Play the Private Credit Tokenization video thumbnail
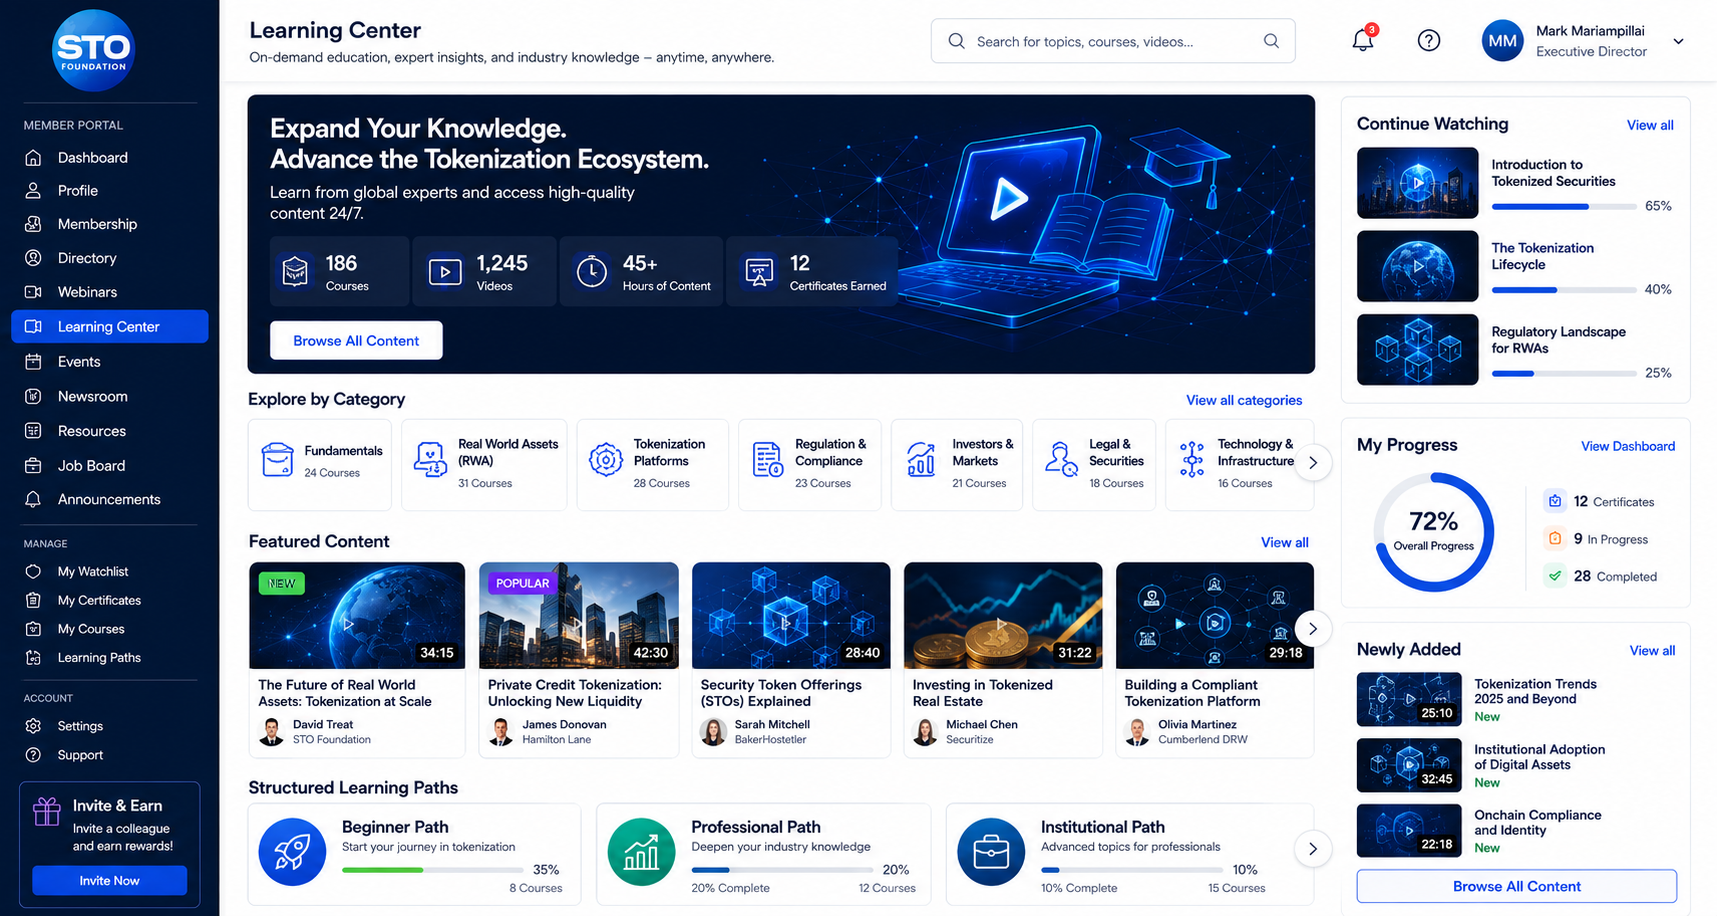This screenshot has width=1717, height=916. pyautogui.click(x=579, y=615)
